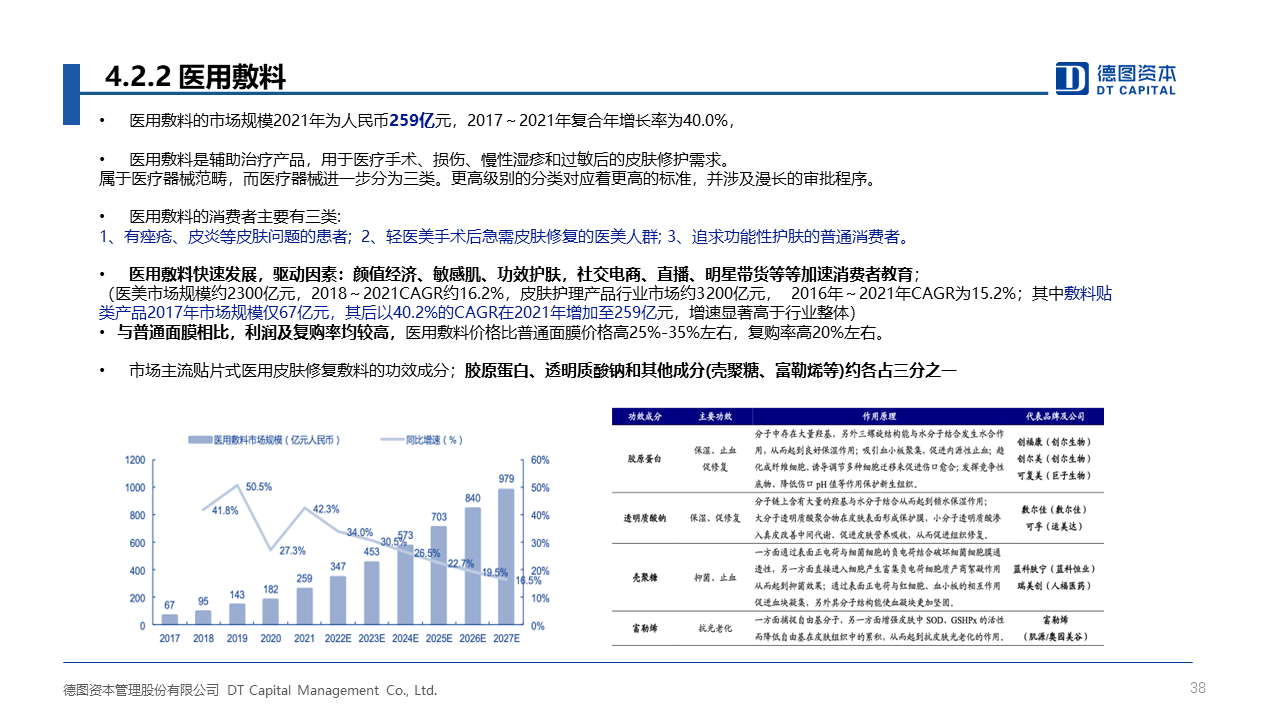This screenshot has width=1280, height=720.
Task: Click the x-axis label '2020'
Action: pyautogui.click(x=271, y=638)
